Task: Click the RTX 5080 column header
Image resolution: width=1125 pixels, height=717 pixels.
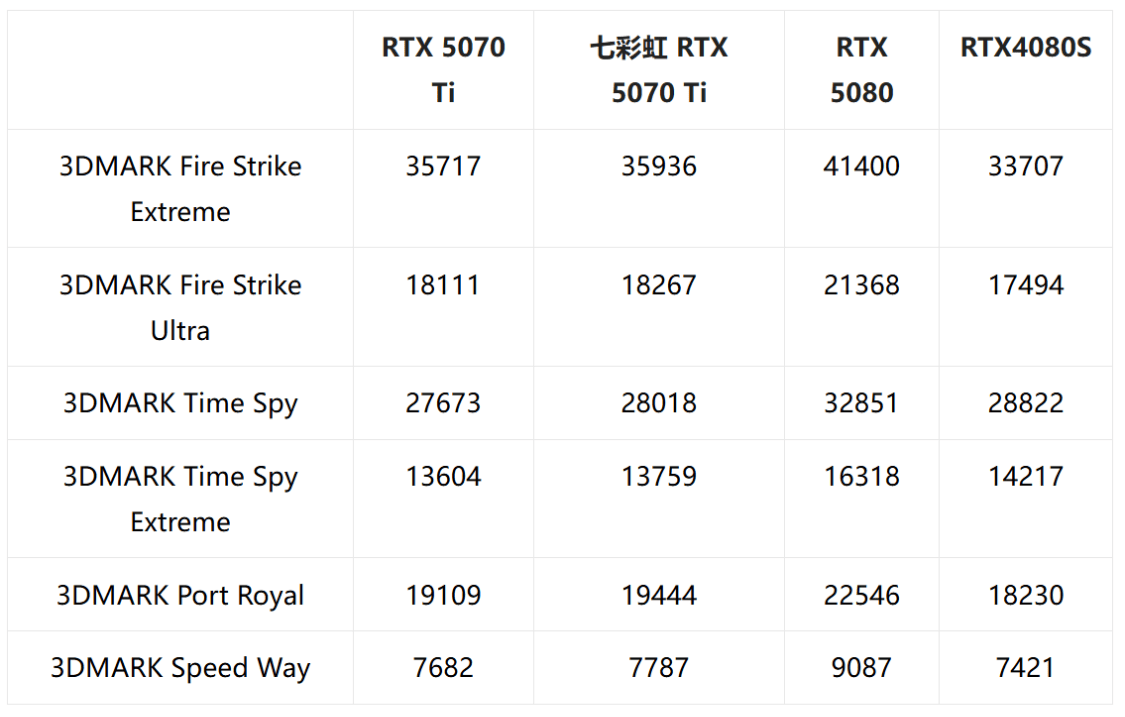Action: point(861,70)
